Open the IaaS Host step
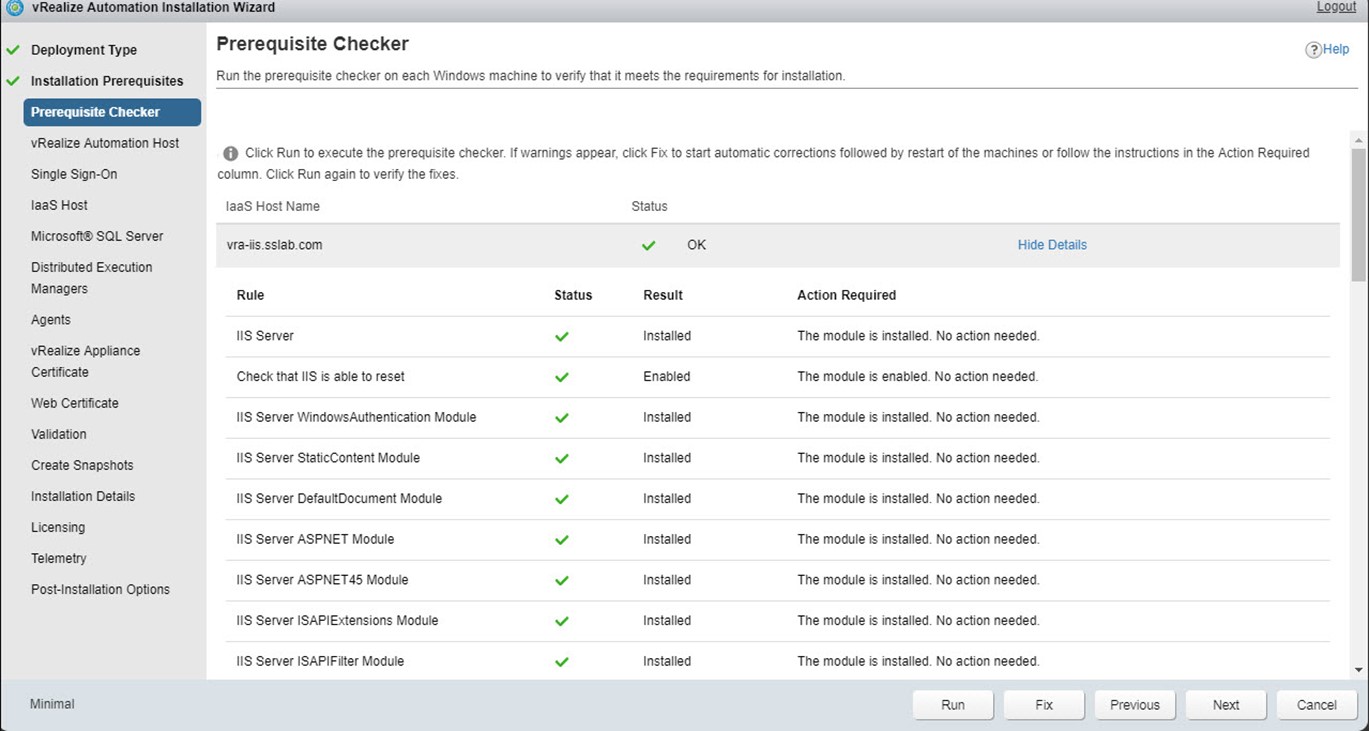 click(x=59, y=205)
